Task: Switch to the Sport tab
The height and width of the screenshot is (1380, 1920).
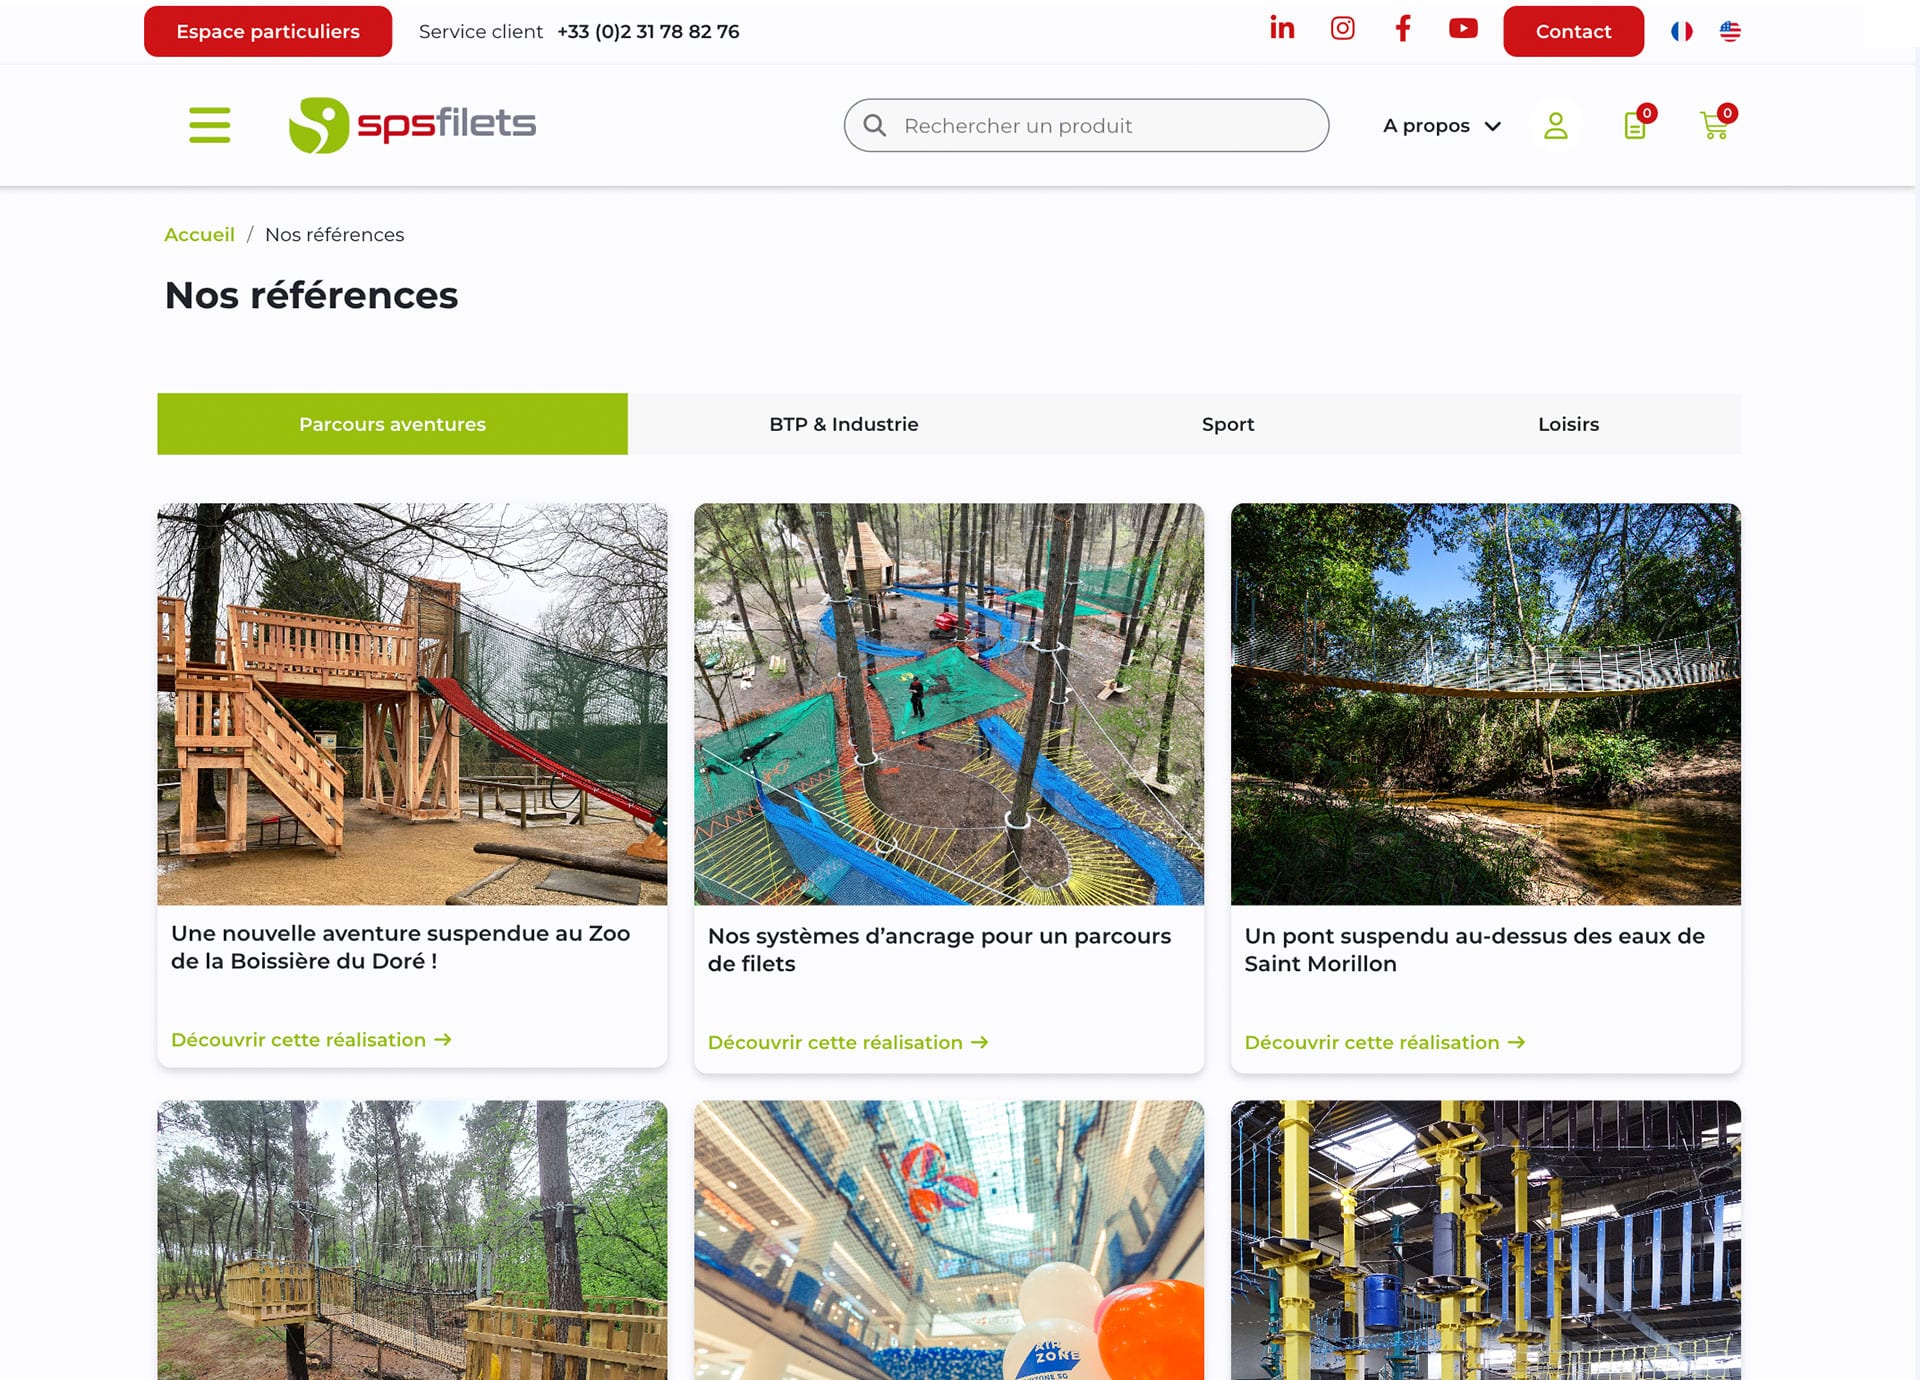Action: (x=1227, y=424)
